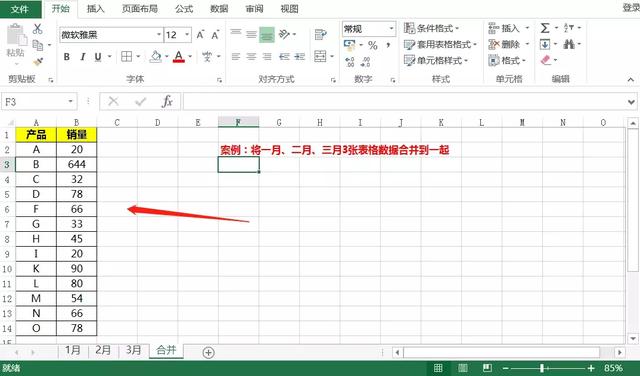Open the fill color dropdown arrow
Viewport: 640px width, 376px height.
coord(167,56)
